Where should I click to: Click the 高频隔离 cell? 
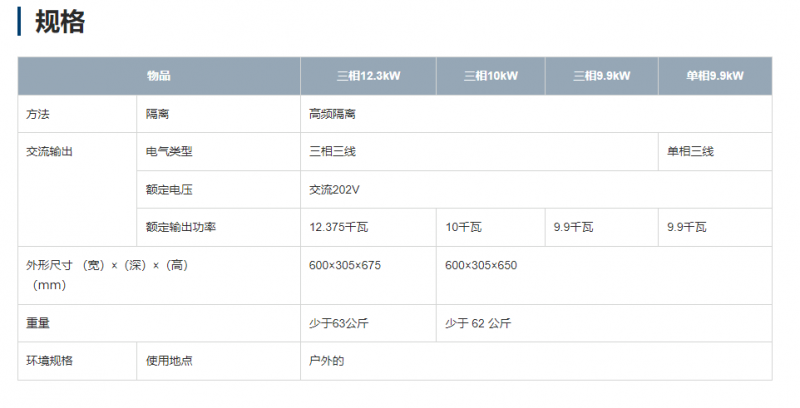pos(333,114)
